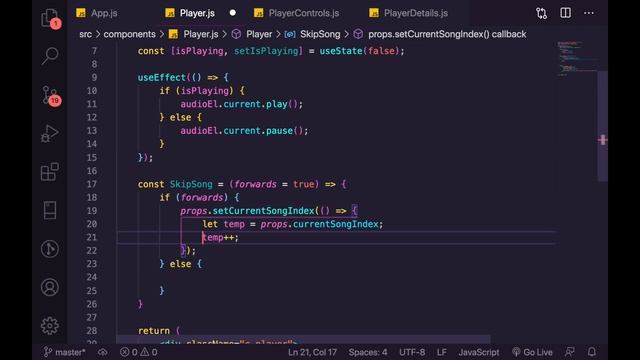640x360 pixels.
Task: Split the editor to the right
Action: [x=565, y=13]
